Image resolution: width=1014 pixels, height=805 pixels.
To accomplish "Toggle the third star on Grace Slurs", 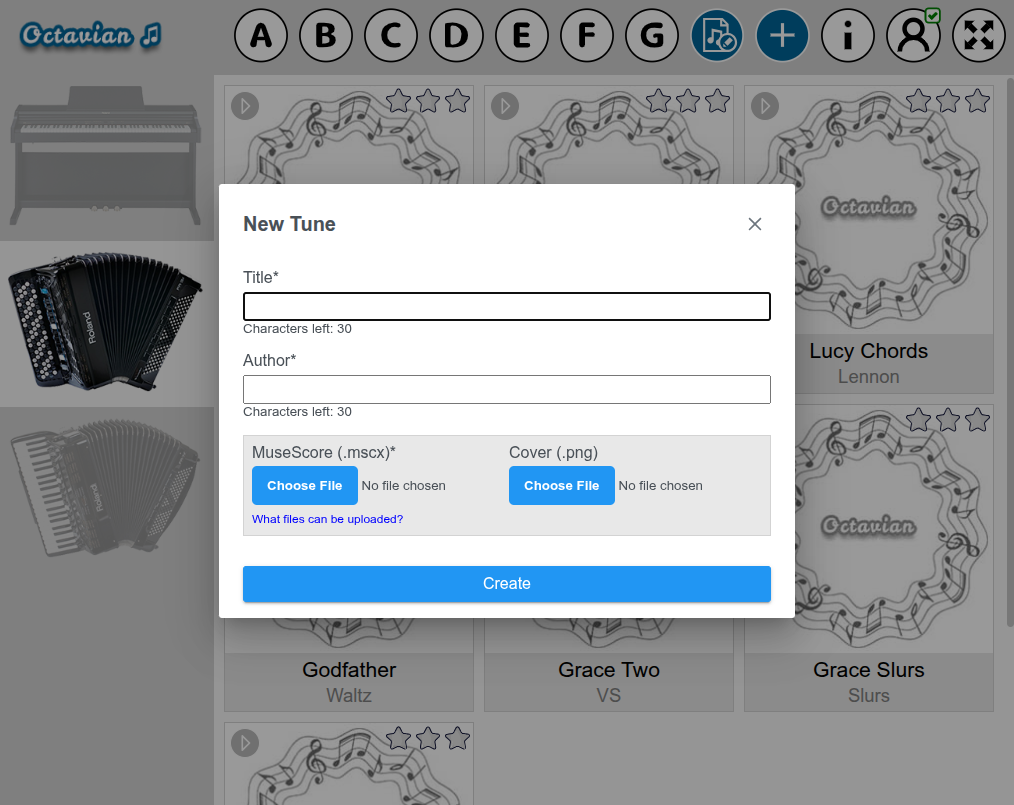I will tap(977, 420).
